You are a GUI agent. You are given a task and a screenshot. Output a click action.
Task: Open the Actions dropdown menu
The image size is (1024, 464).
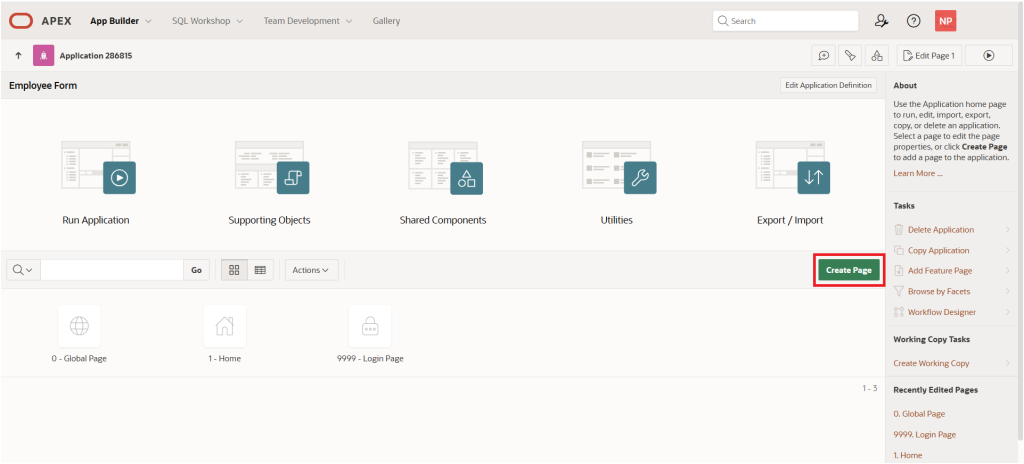point(312,270)
